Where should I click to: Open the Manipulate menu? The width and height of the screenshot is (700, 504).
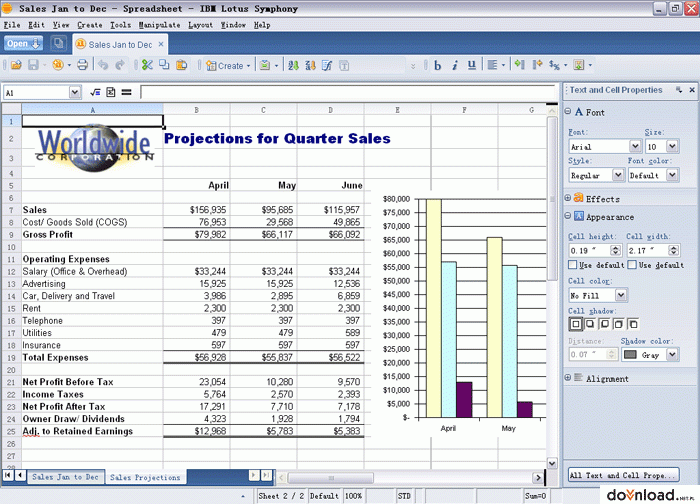[159, 25]
